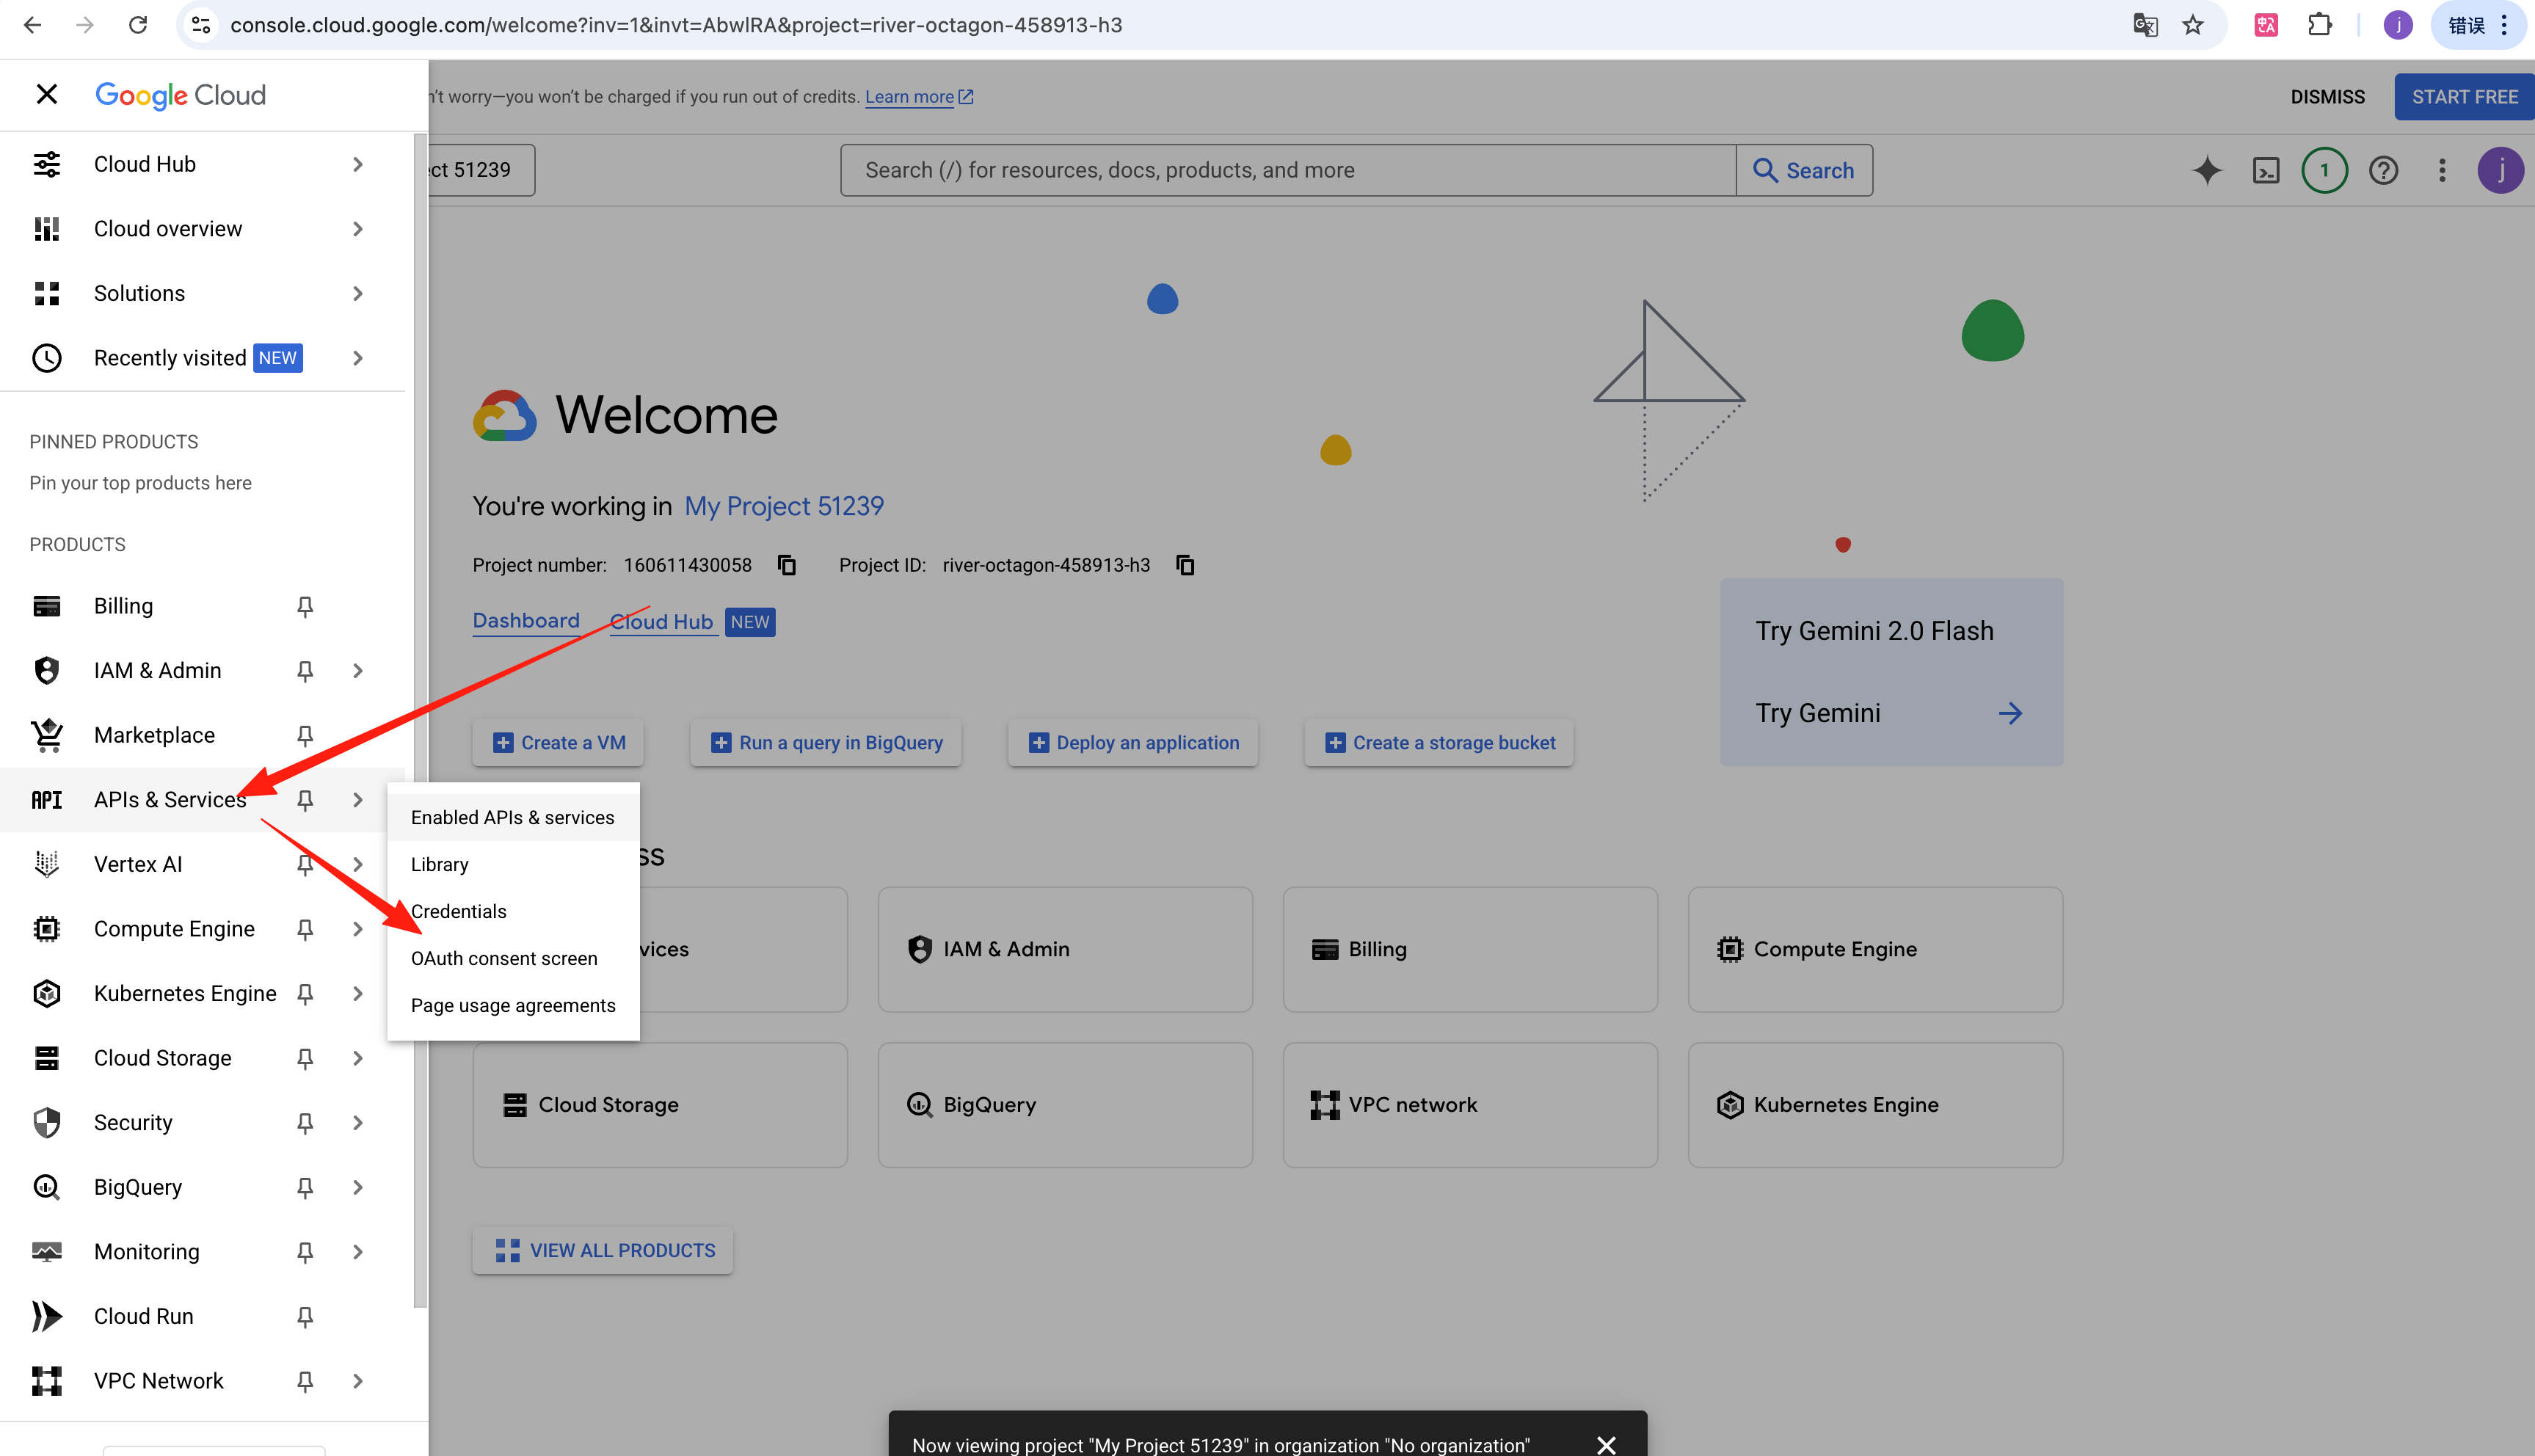
Task: Open Gemini AI sparkle icon in top bar
Action: (2207, 171)
